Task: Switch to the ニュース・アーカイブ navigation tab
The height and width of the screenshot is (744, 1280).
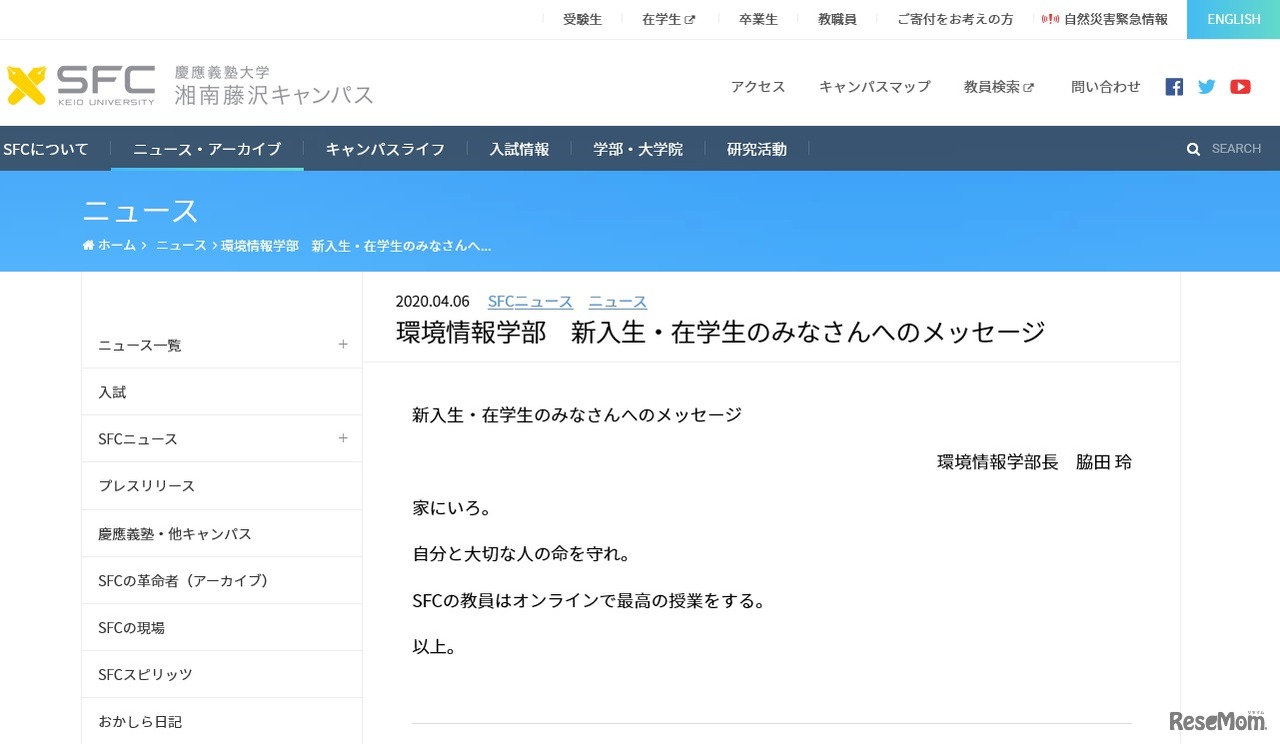Action: (207, 148)
